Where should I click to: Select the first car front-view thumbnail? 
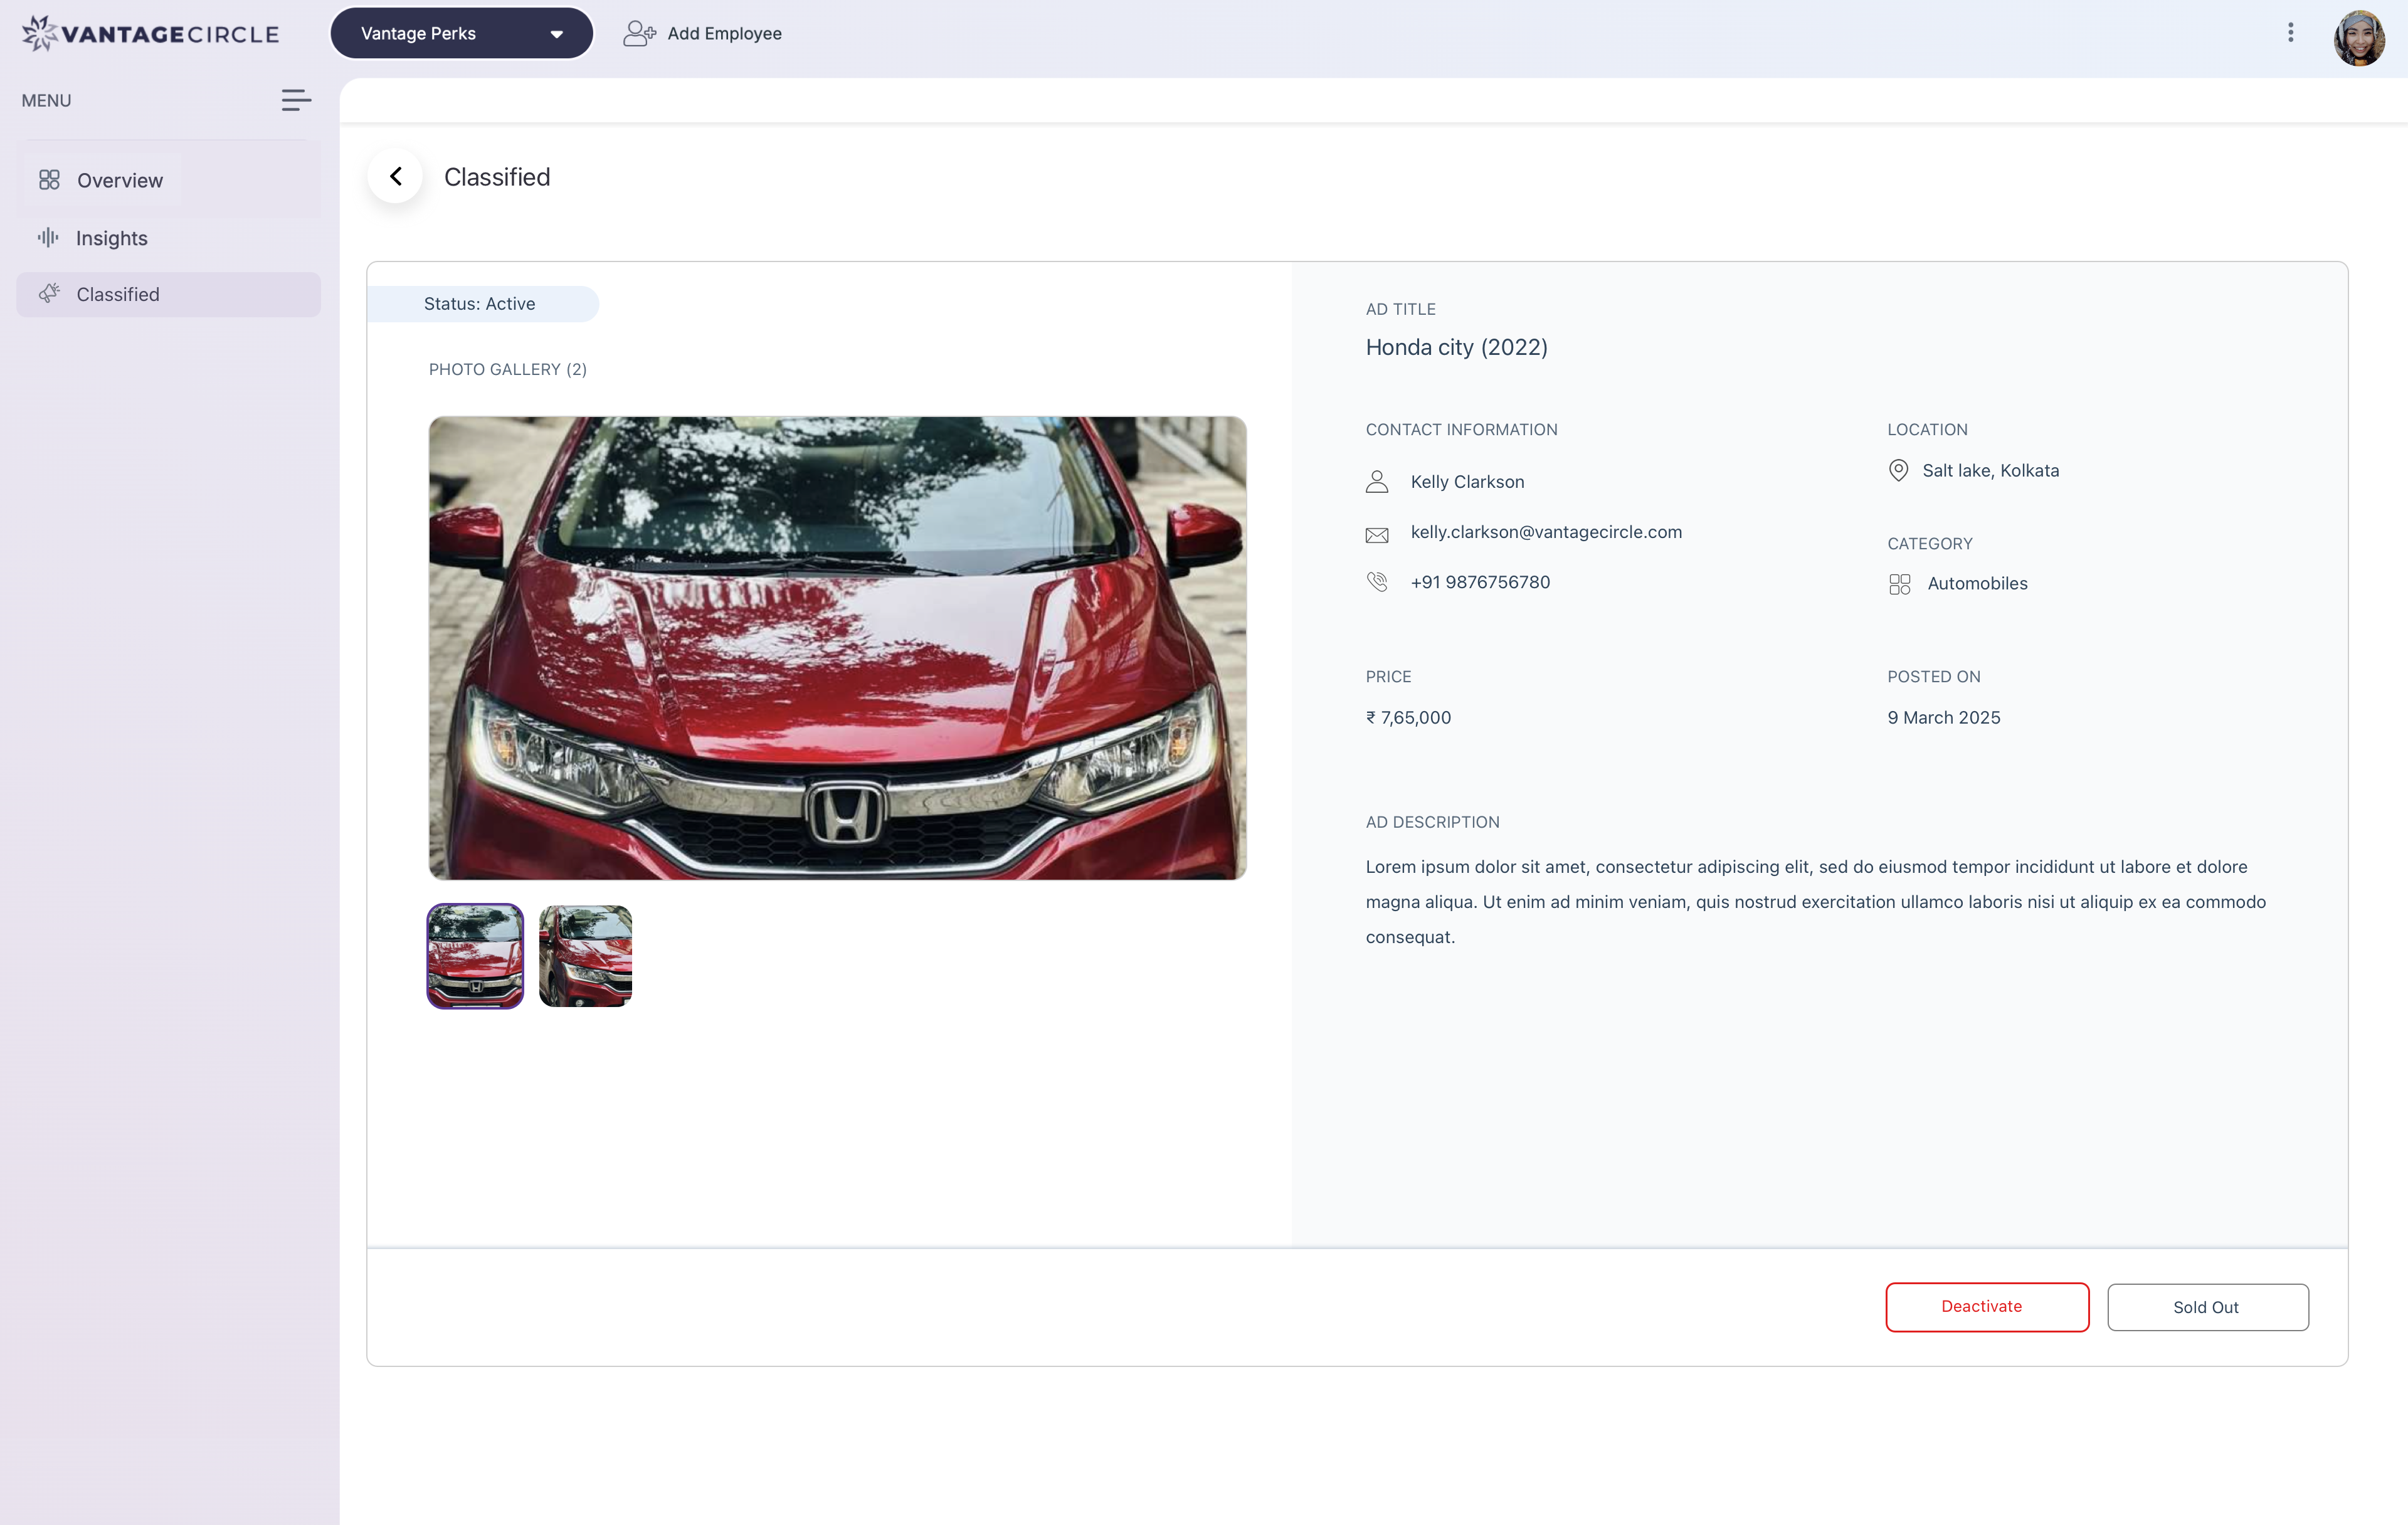(x=475, y=956)
